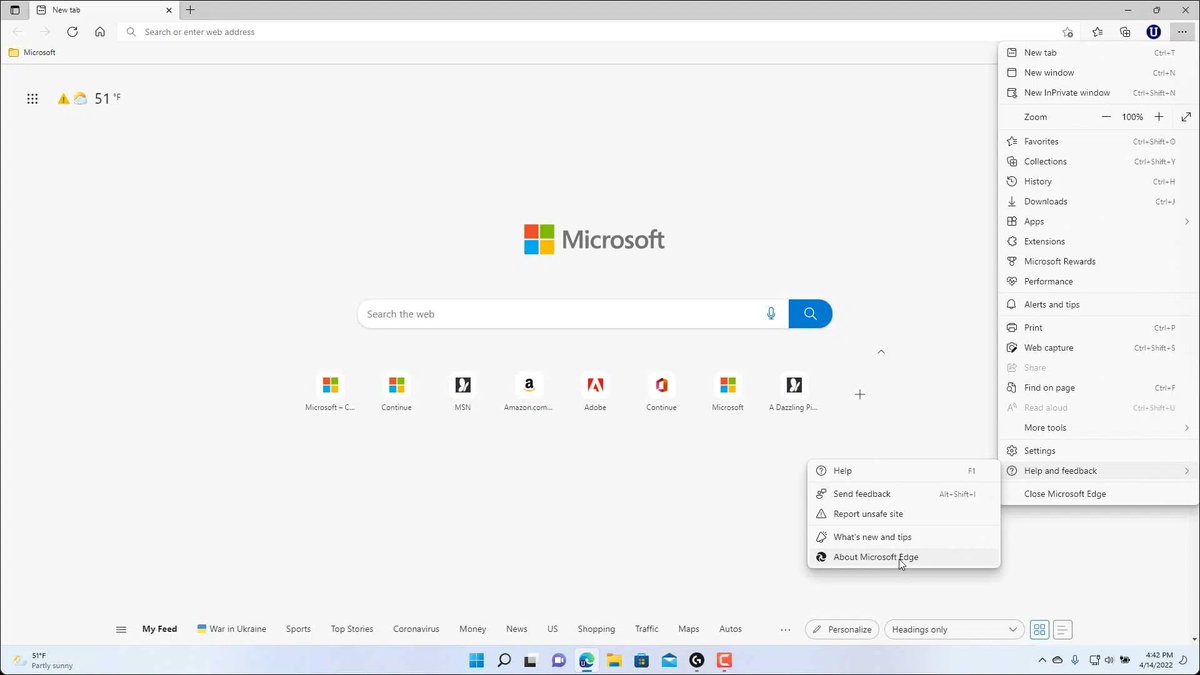Click the microphone voice search icon

point(771,314)
